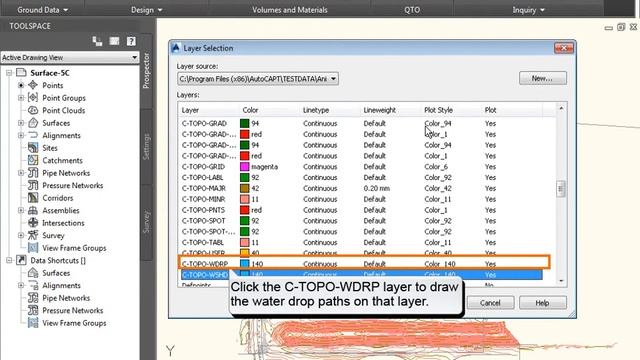Click the Help button
The height and width of the screenshot is (360, 640).
tap(542, 303)
